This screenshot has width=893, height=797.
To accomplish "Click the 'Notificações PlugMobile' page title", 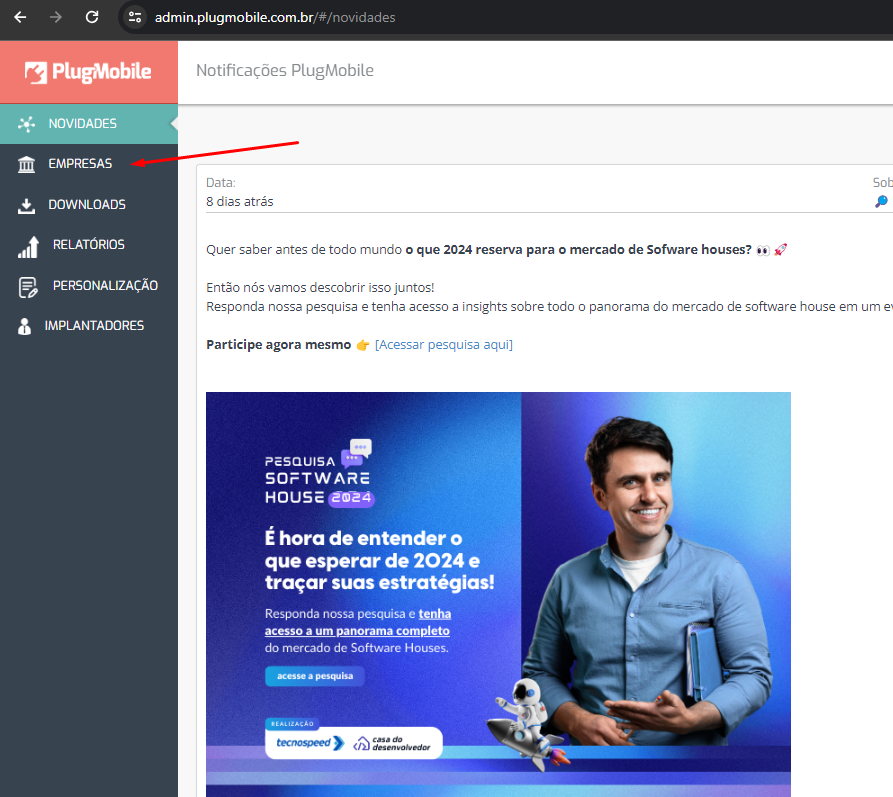I will click(x=285, y=71).
